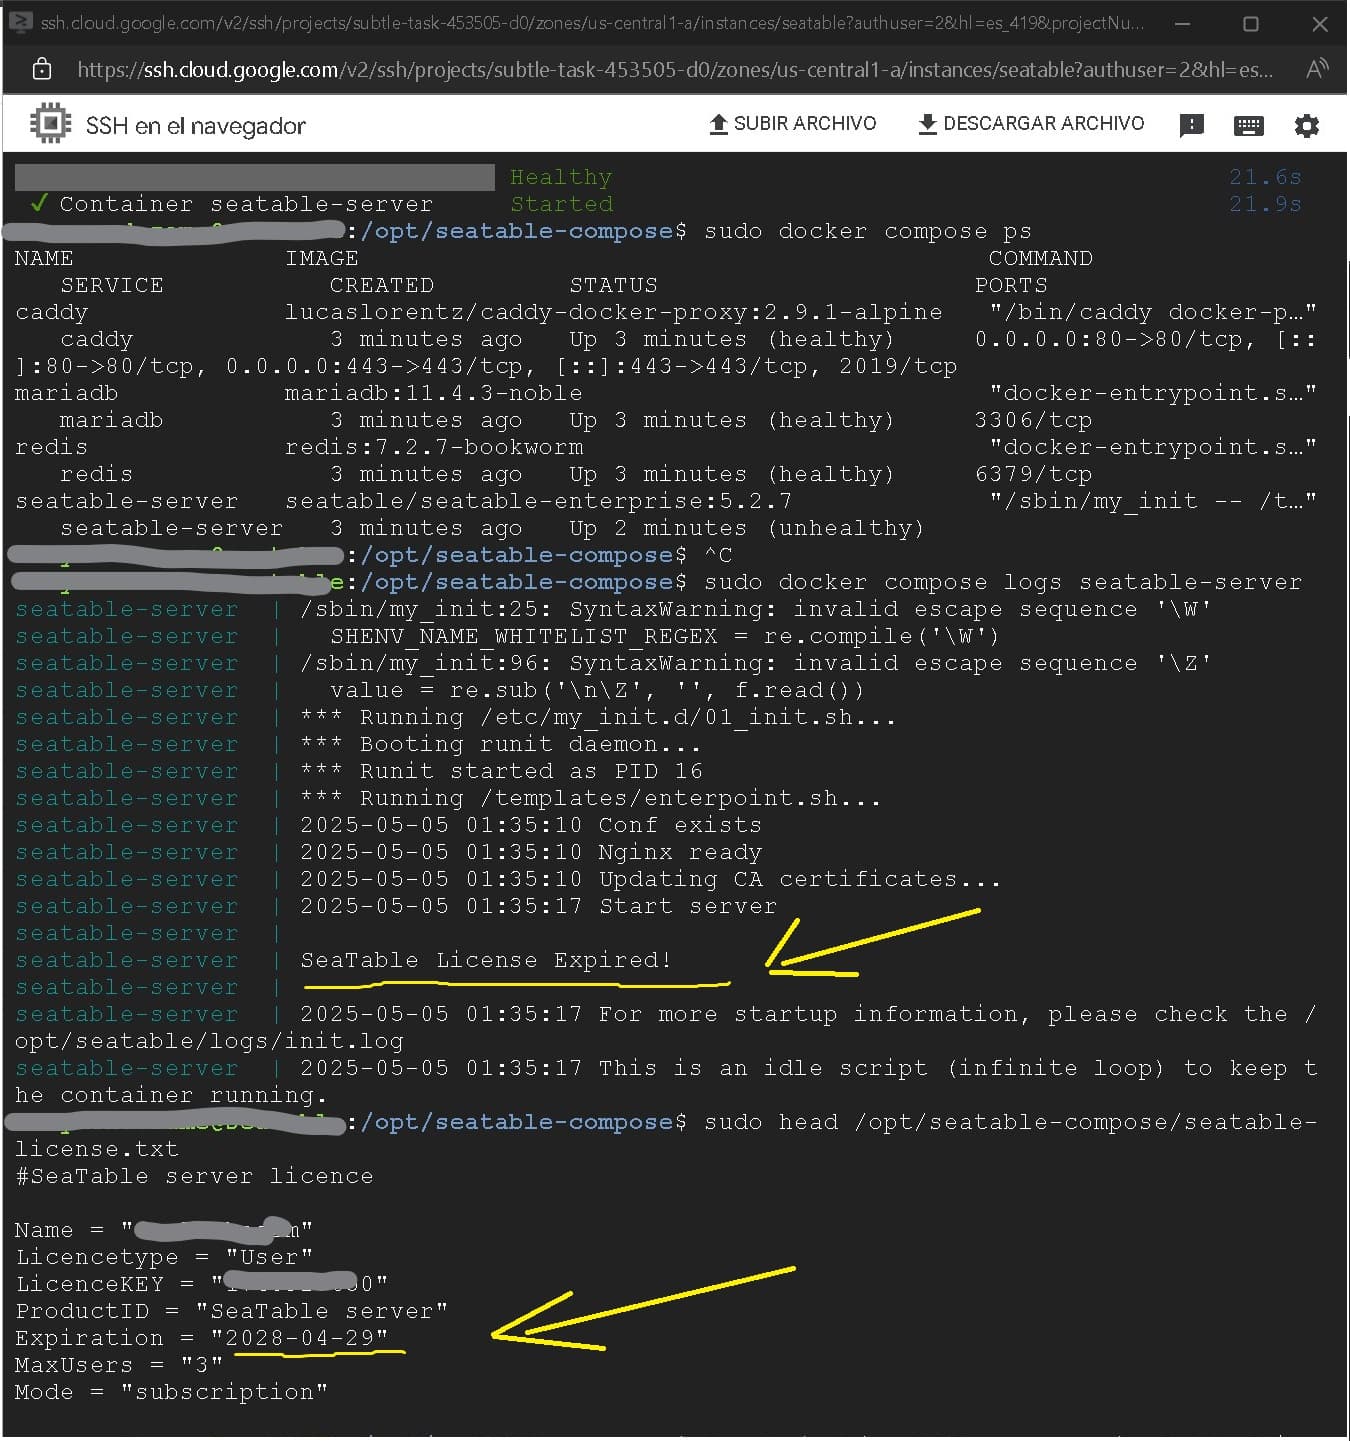This screenshot has height=1441, width=1350.
Task: Click the 'IMAGE' column header
Action: (321, 258)
